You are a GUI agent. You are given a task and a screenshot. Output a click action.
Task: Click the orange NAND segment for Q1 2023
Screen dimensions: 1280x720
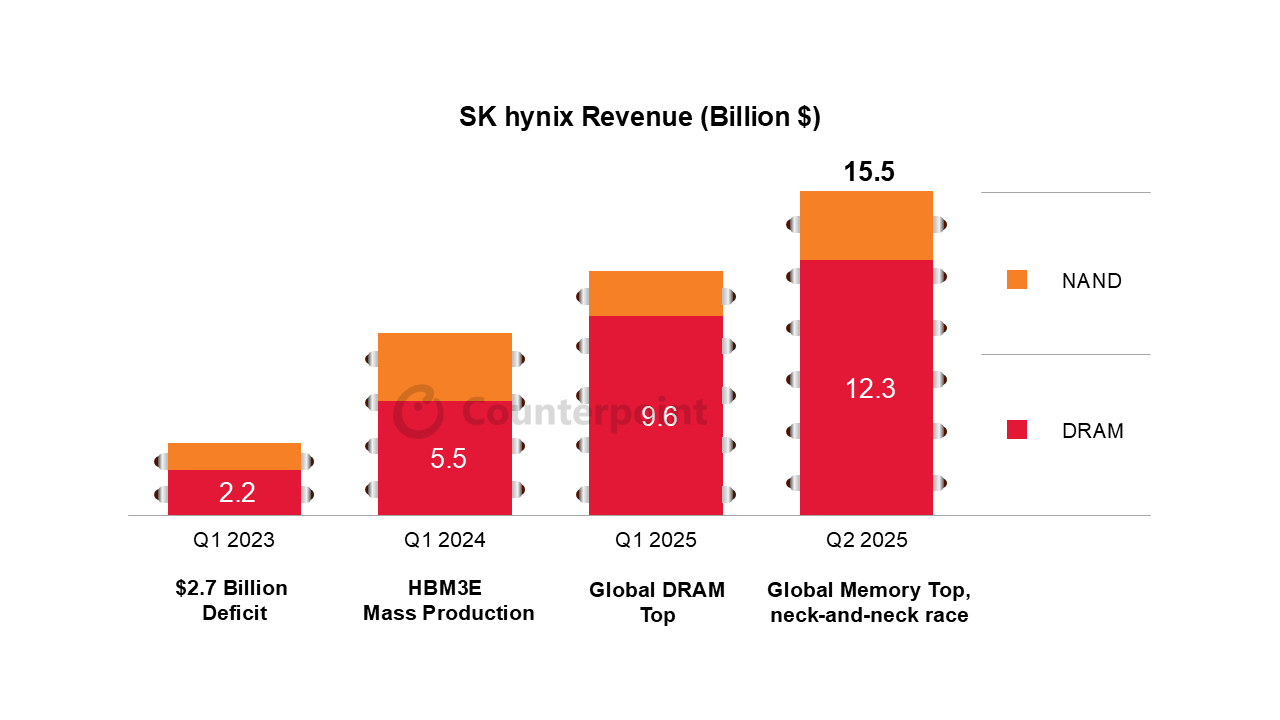[234, 456]
